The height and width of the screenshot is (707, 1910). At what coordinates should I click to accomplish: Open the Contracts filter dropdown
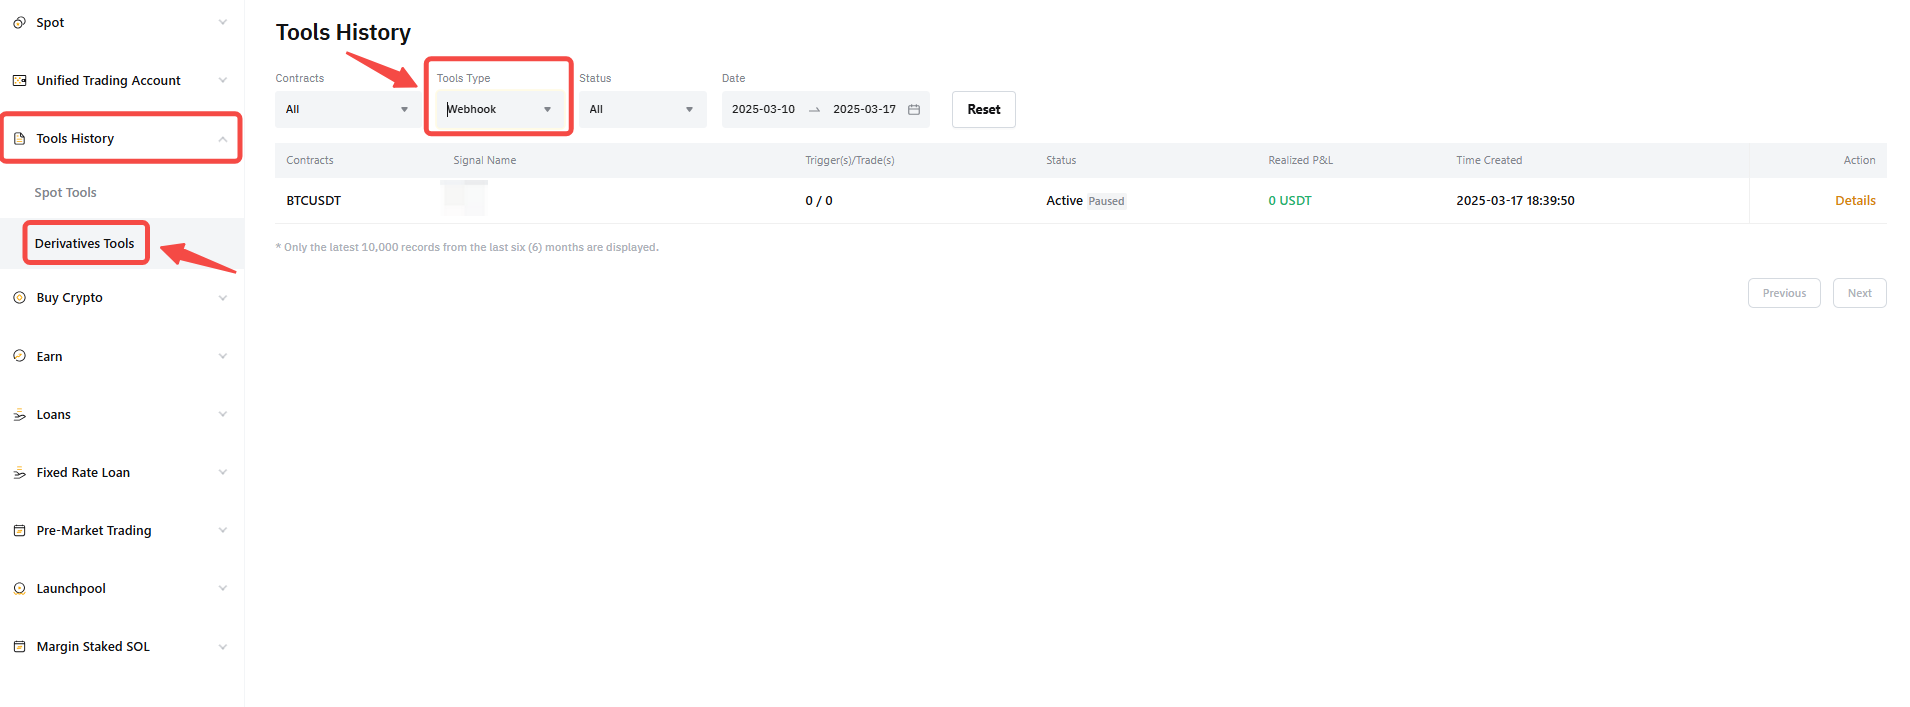[346, 110]
